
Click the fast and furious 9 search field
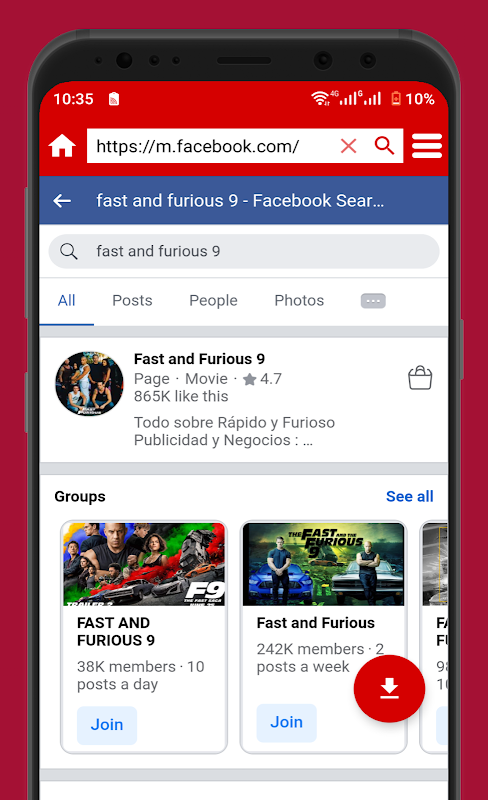click(x=244, y=251)
